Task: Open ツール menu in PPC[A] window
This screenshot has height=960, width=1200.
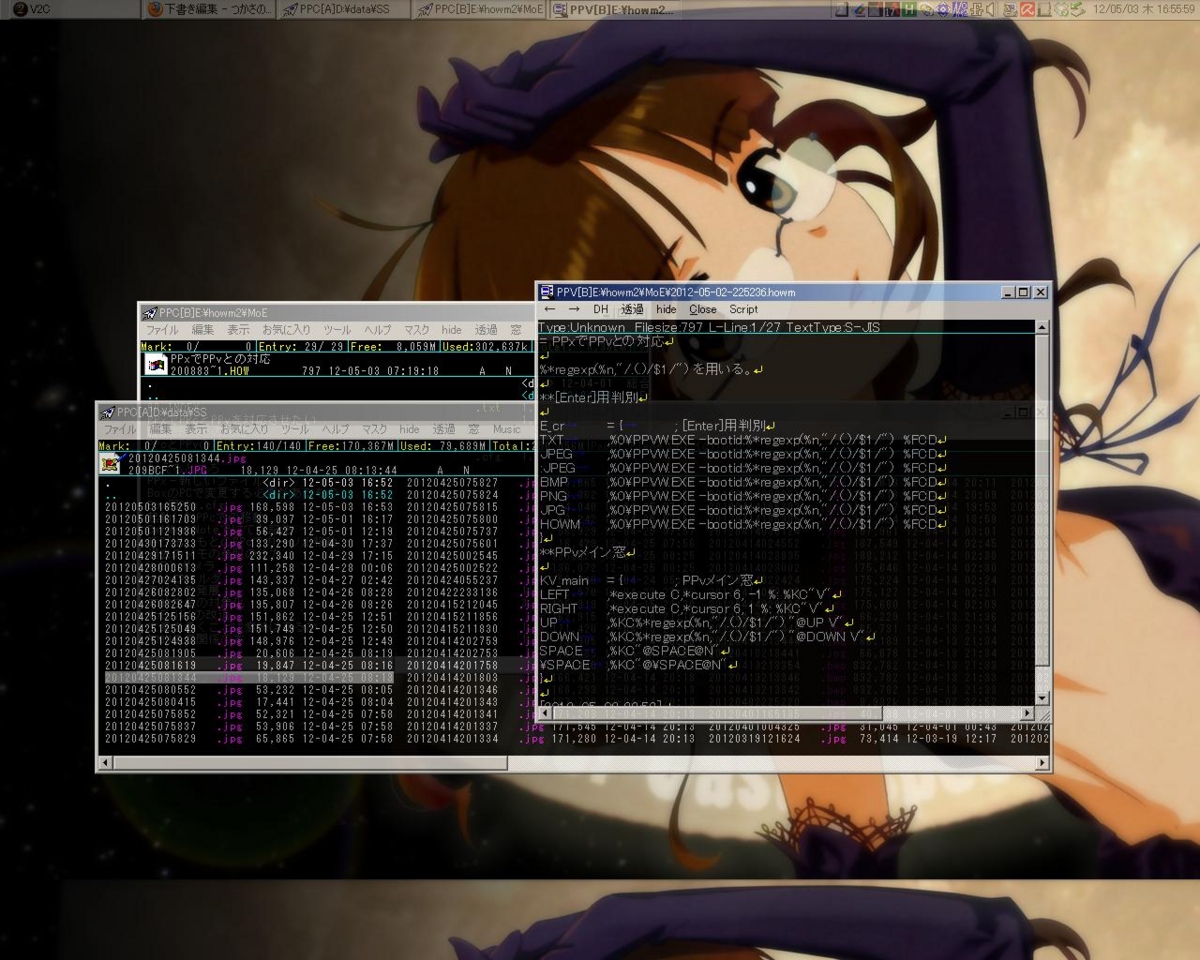Action: click(x=295, y=429)
